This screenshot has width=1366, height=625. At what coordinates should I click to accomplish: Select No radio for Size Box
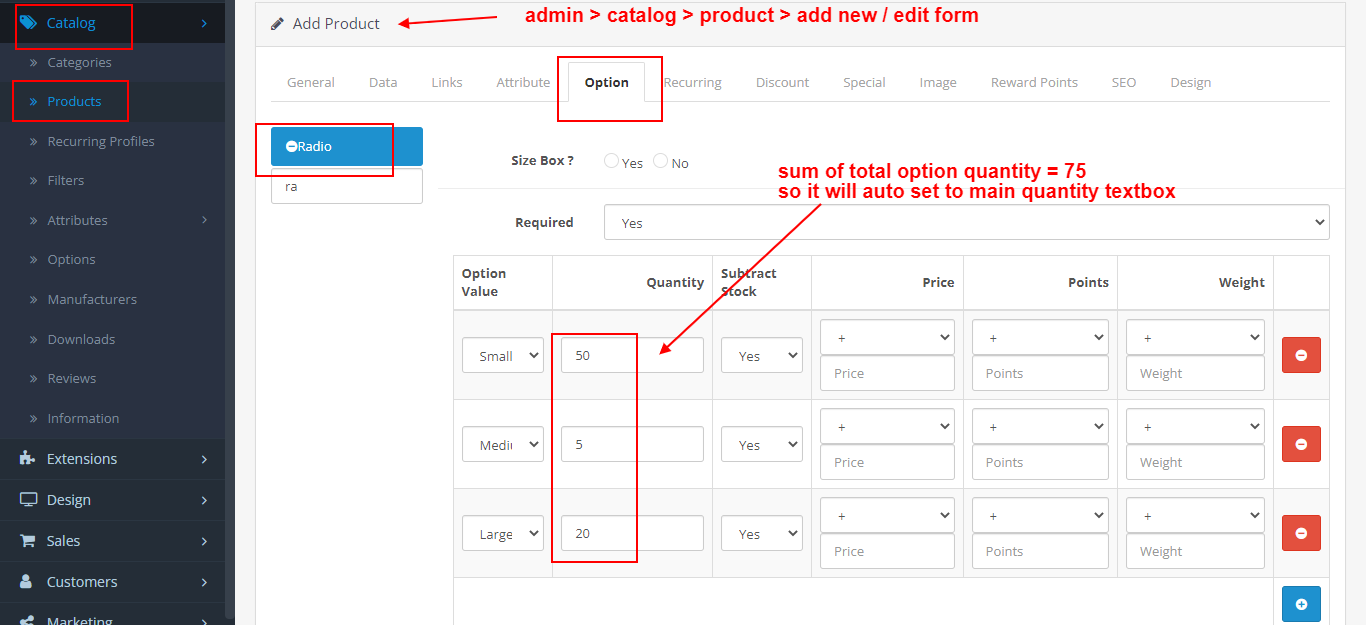click(660, 161)
